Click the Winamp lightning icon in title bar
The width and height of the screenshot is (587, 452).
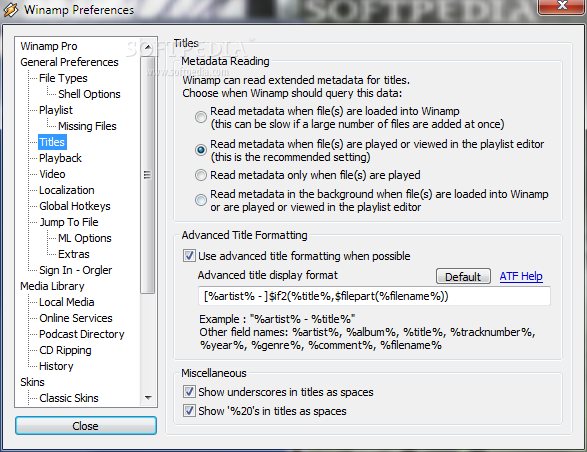point(10,10)
